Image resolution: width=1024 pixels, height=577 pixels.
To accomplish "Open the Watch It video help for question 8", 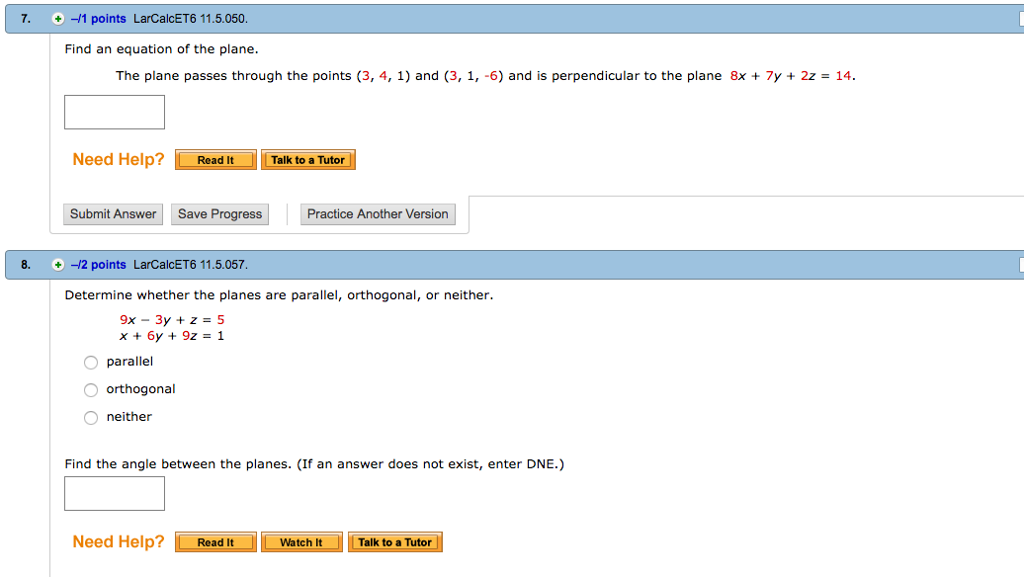I will (x=301, y=541).
